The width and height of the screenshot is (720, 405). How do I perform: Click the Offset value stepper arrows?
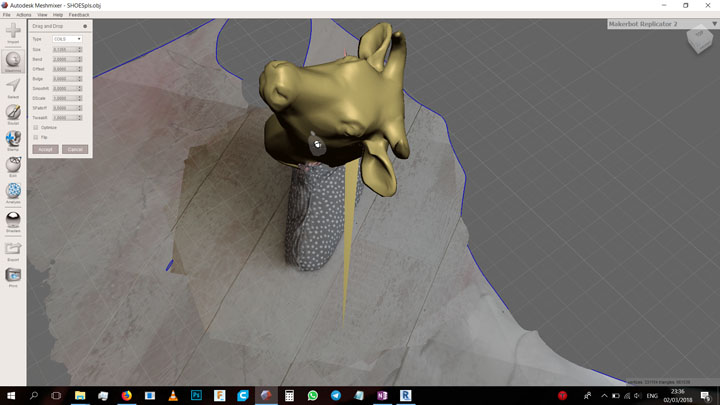point(80,69)
